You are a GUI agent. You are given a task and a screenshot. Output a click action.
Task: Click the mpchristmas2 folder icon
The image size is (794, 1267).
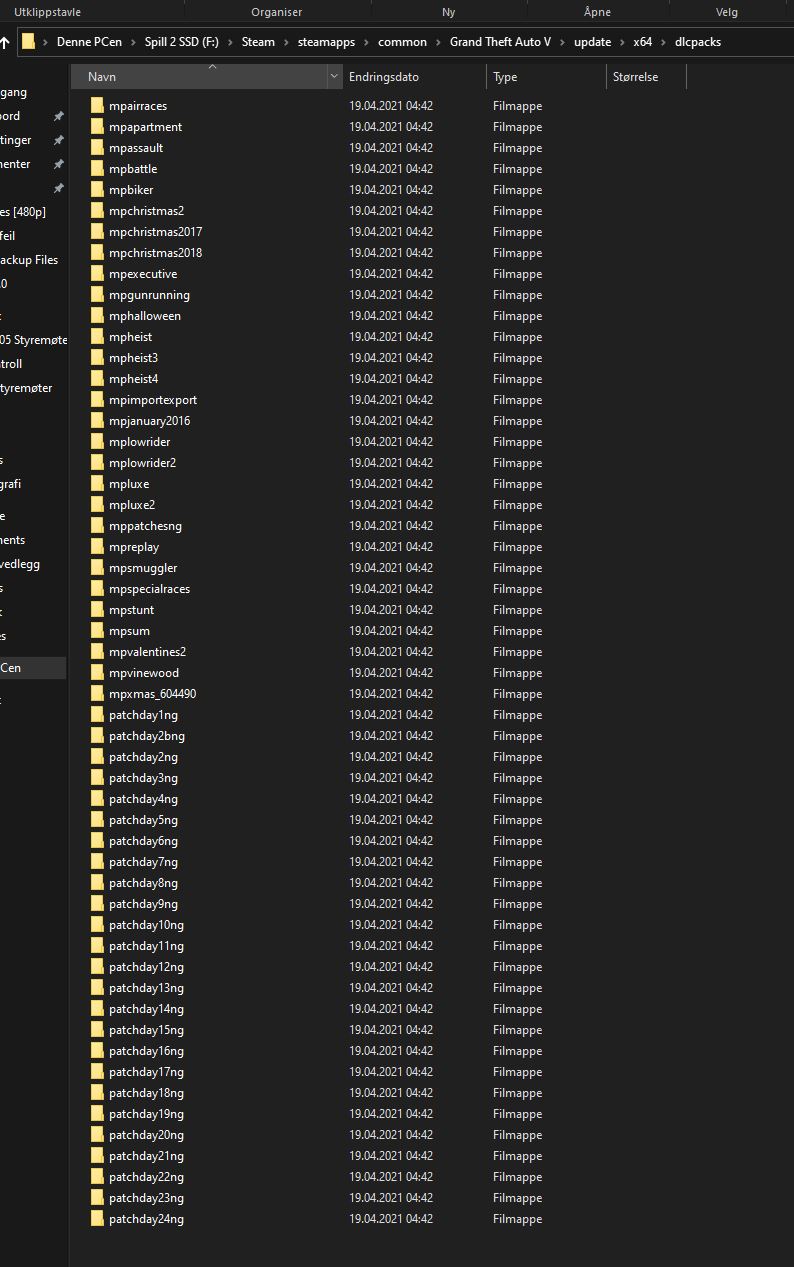(x=97, y=211)
